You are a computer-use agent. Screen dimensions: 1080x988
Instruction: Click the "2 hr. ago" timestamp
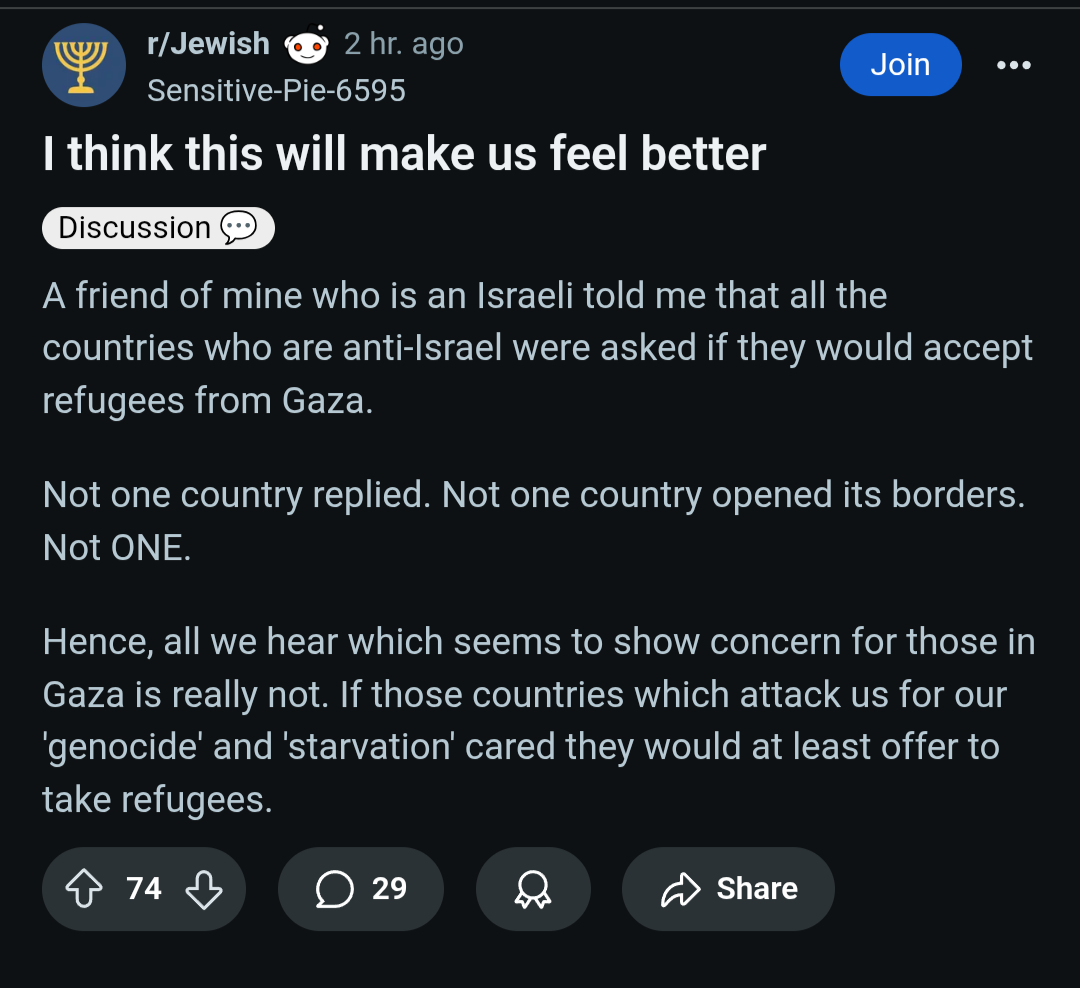(x=403, y=44)
